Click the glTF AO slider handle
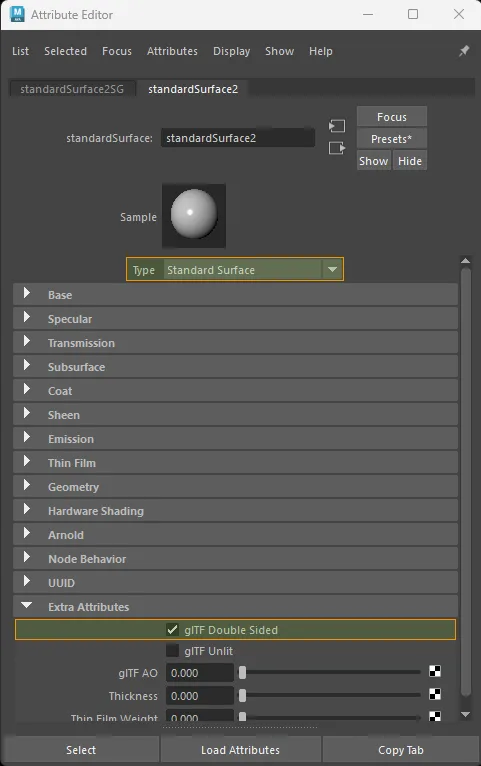This screenshot has width=481, height=766. (242, 673)
